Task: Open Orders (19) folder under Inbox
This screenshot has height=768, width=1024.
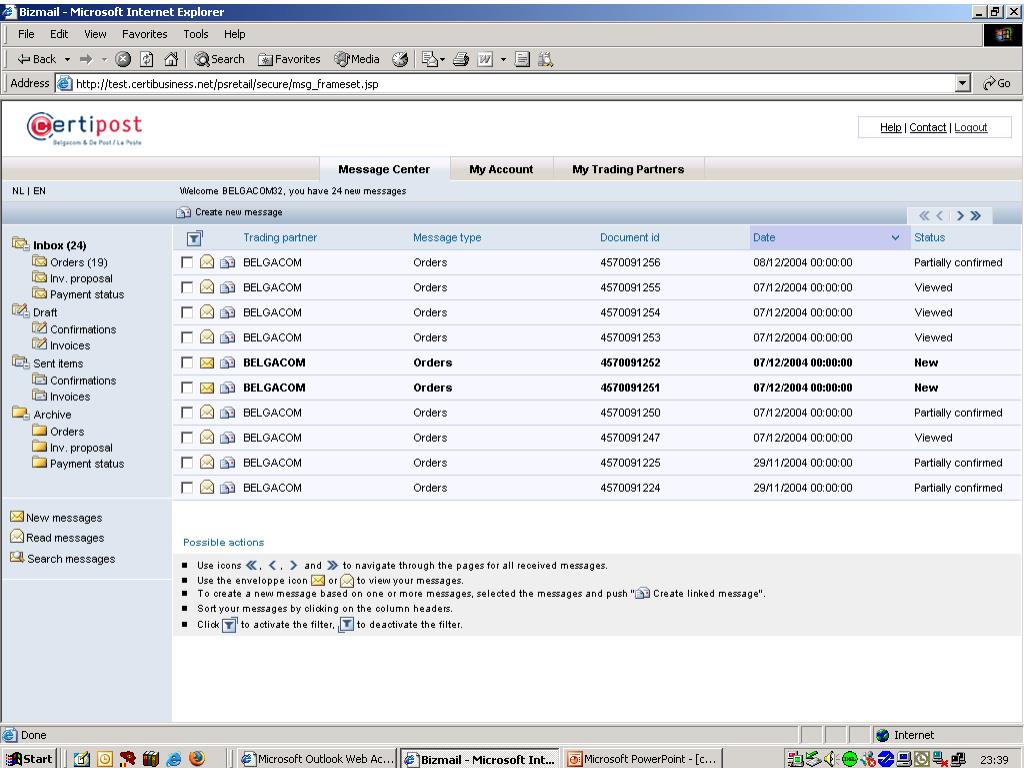Action: [79, 263]
